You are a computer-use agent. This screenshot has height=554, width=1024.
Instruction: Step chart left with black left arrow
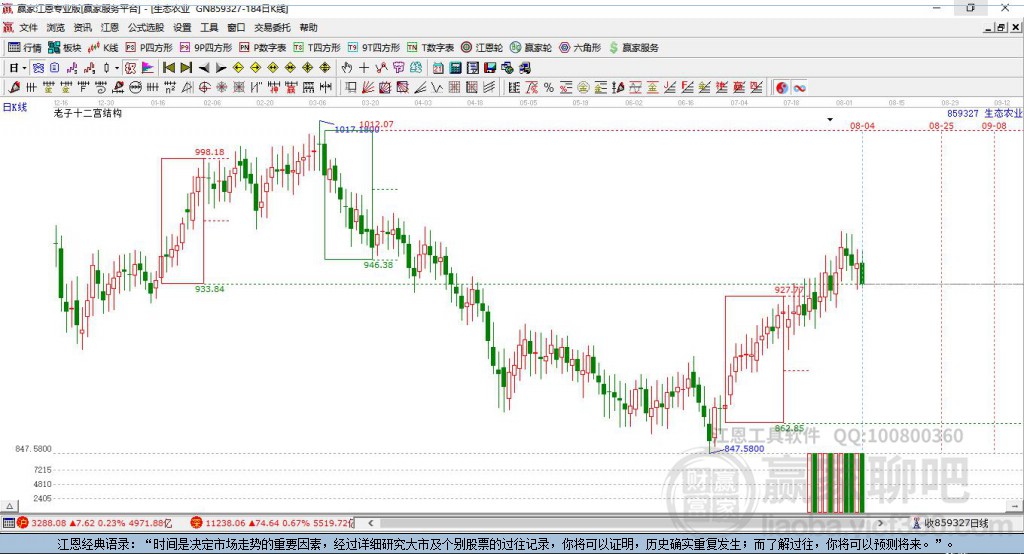pyautogui.click(x=204, y=68)
